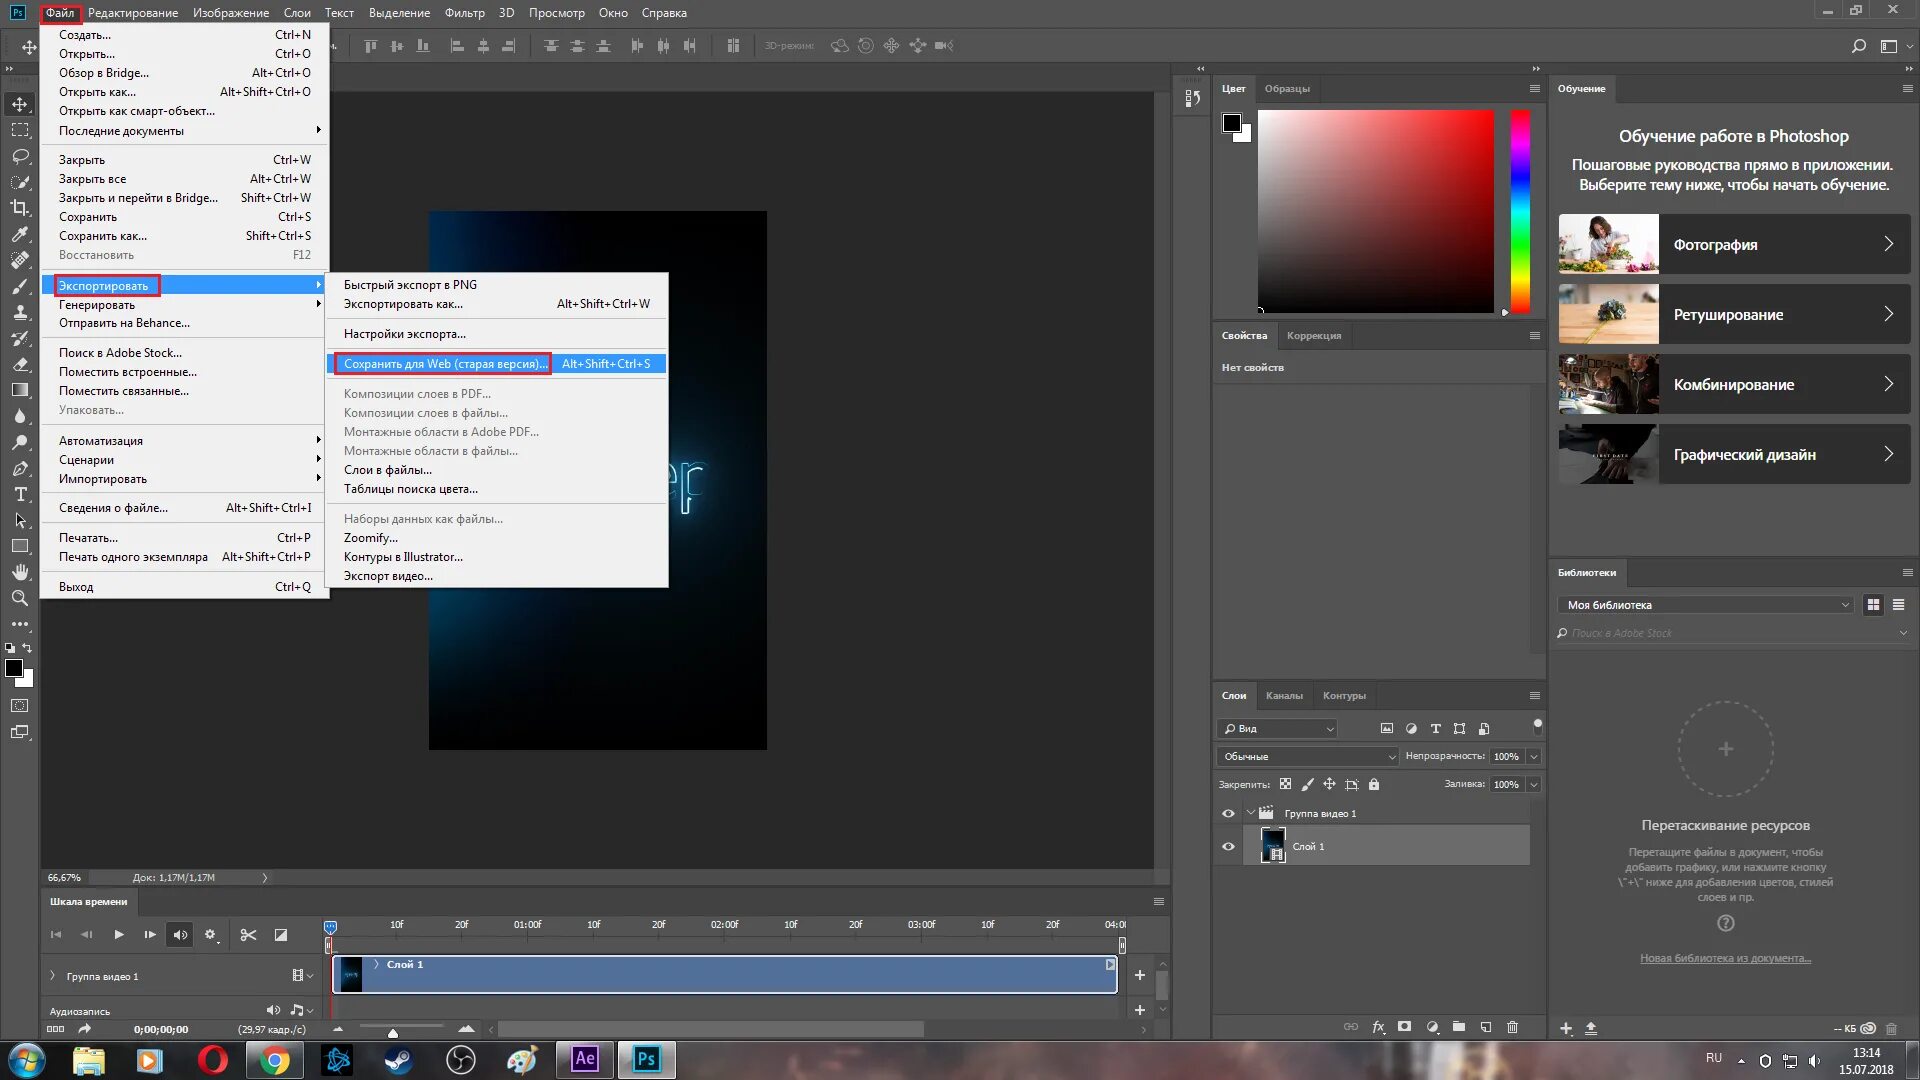Select the Rectangular Marquee tool
Image resolution: width=1920 pixels, height=1080 pixels.
[20, 130]
